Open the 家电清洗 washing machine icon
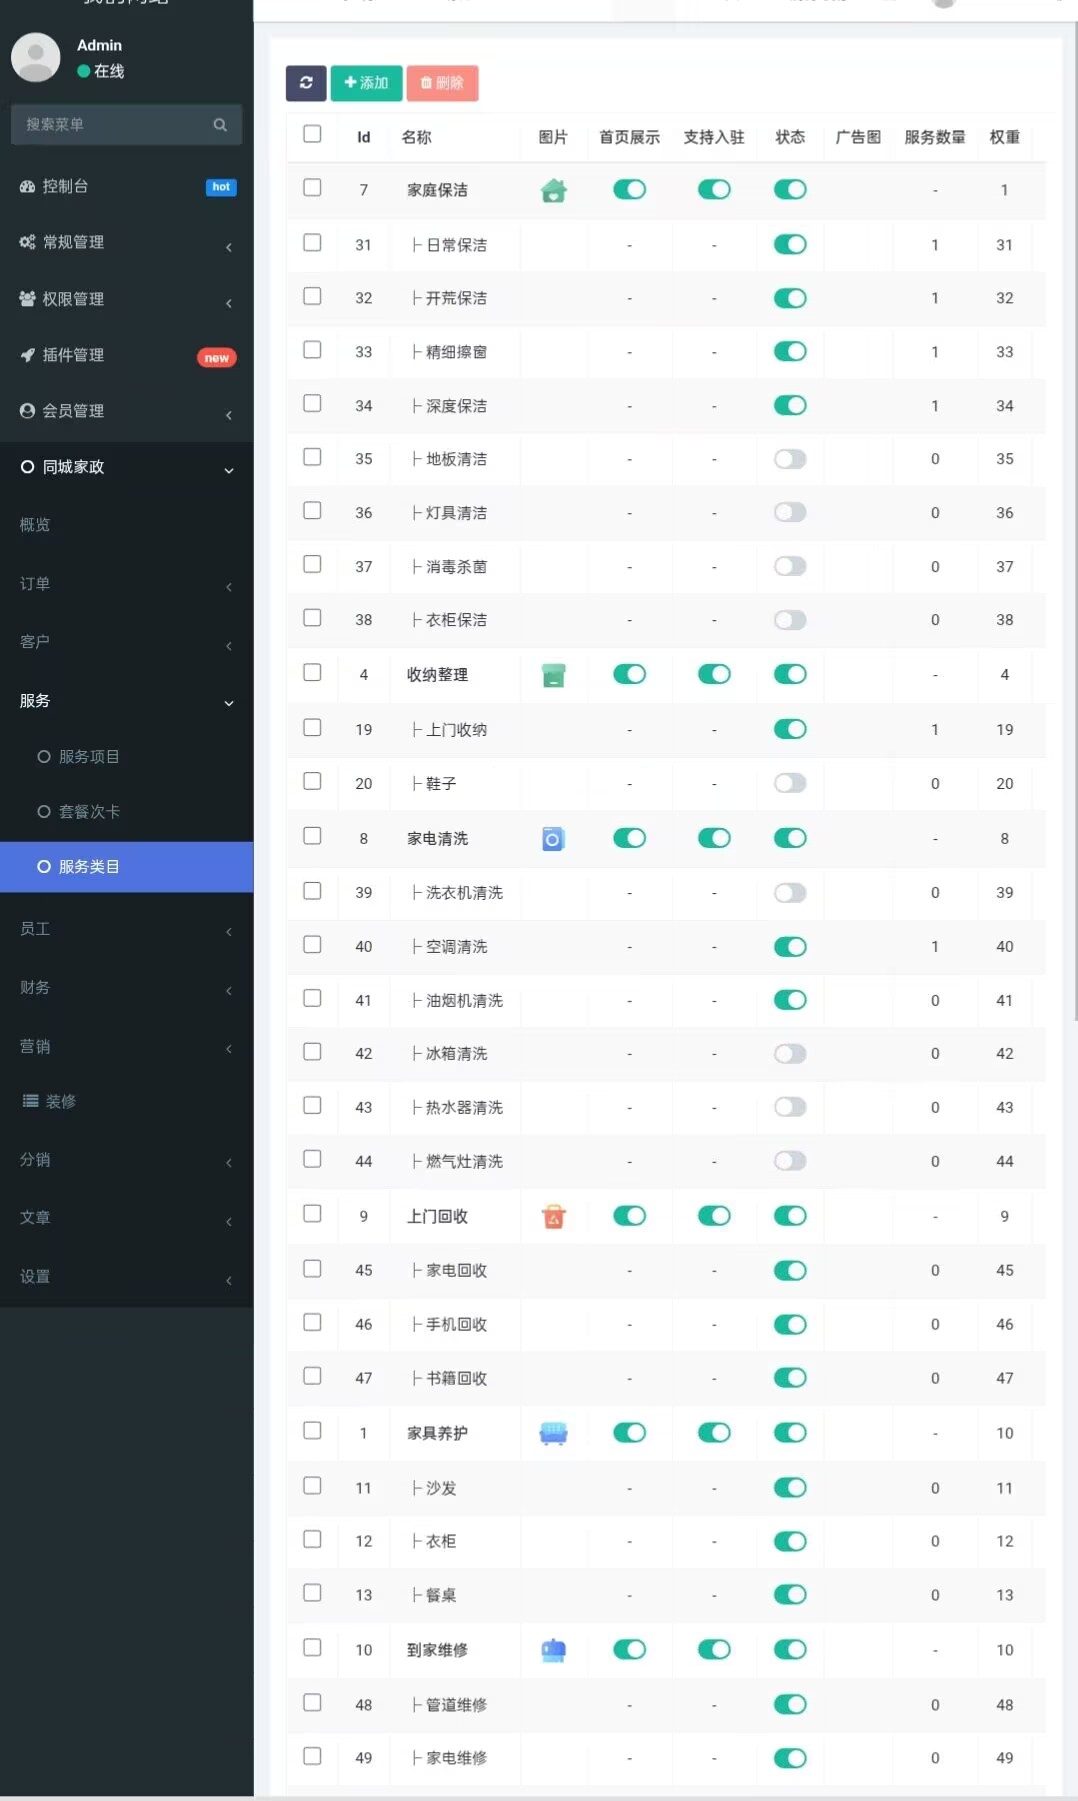 (554, 839)
